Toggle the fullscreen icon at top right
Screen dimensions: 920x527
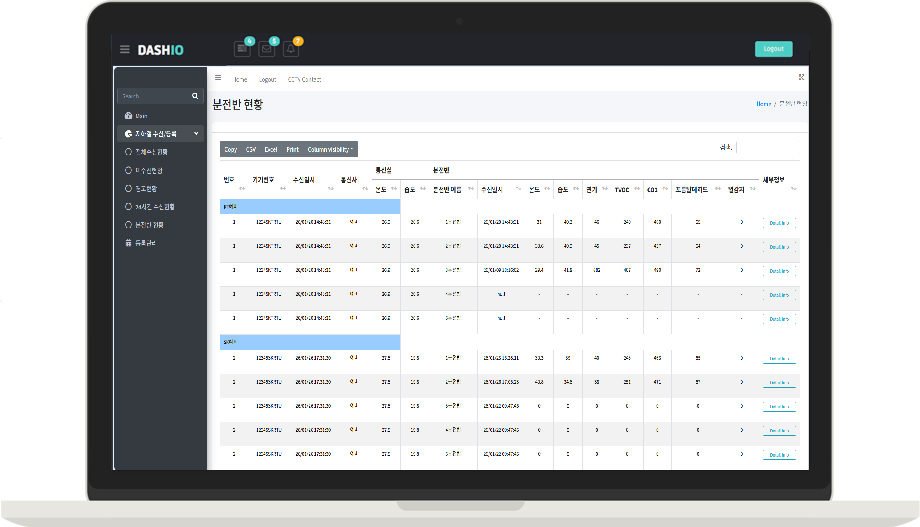[x=801, y=78]
